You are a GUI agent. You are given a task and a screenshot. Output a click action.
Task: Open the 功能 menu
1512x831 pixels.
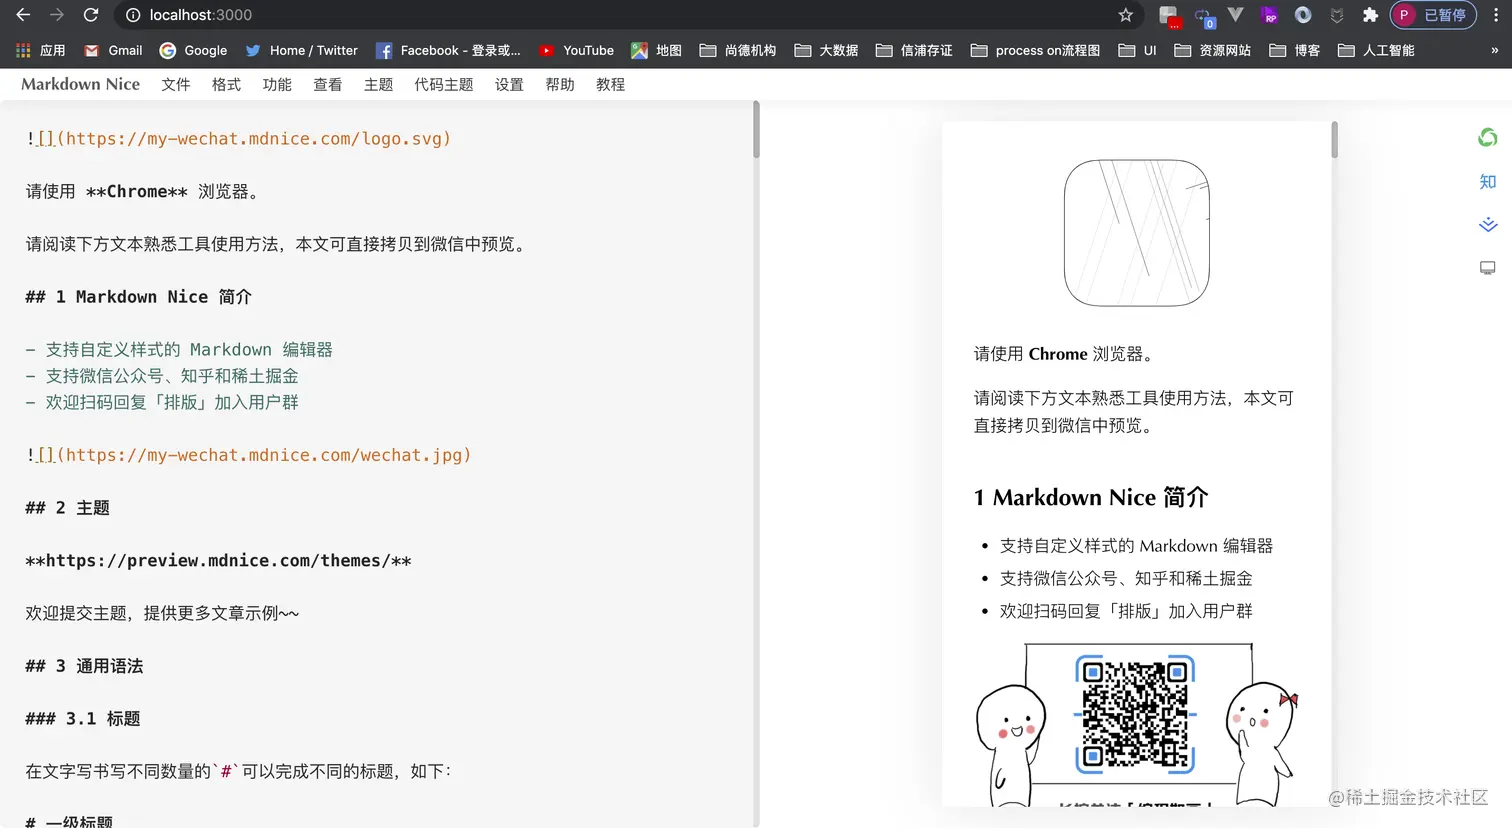click(x=277, y=85)
